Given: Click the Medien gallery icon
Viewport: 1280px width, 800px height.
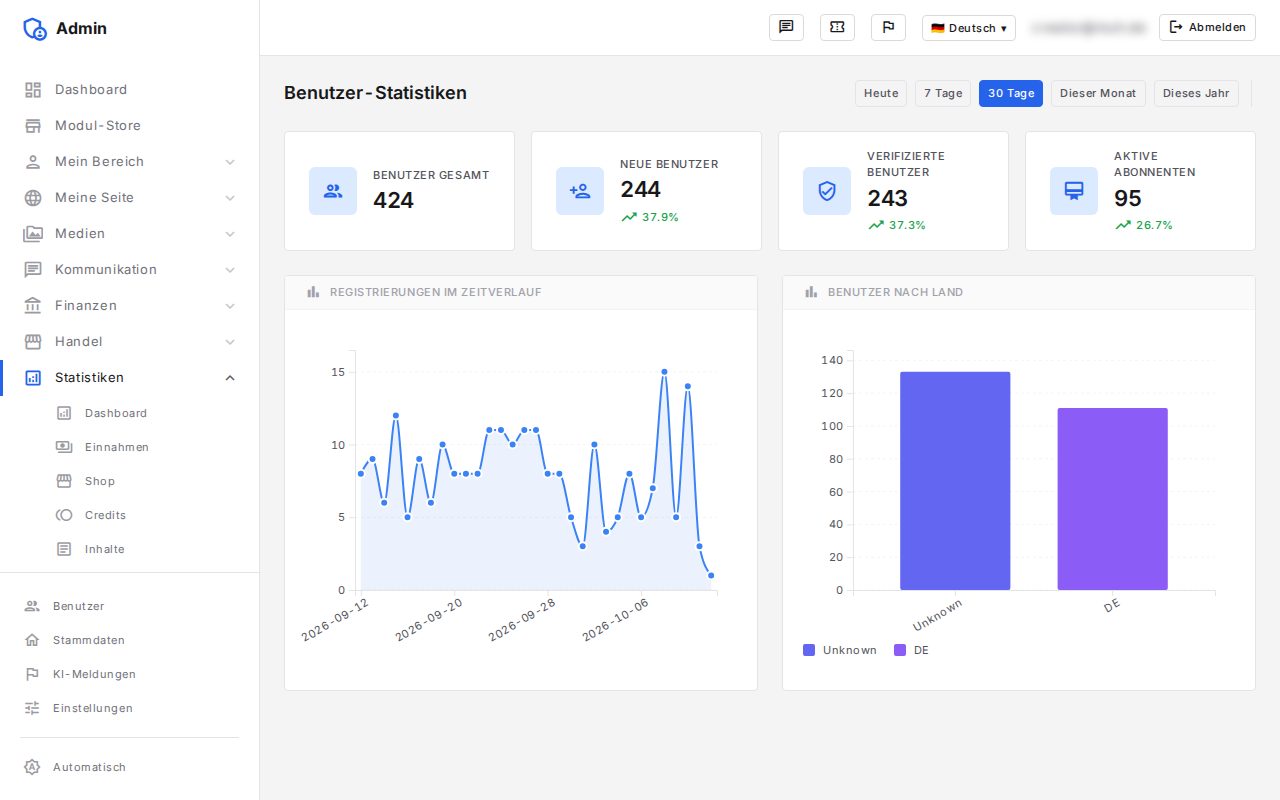Looking at the screenshot, I should [33, 234].
